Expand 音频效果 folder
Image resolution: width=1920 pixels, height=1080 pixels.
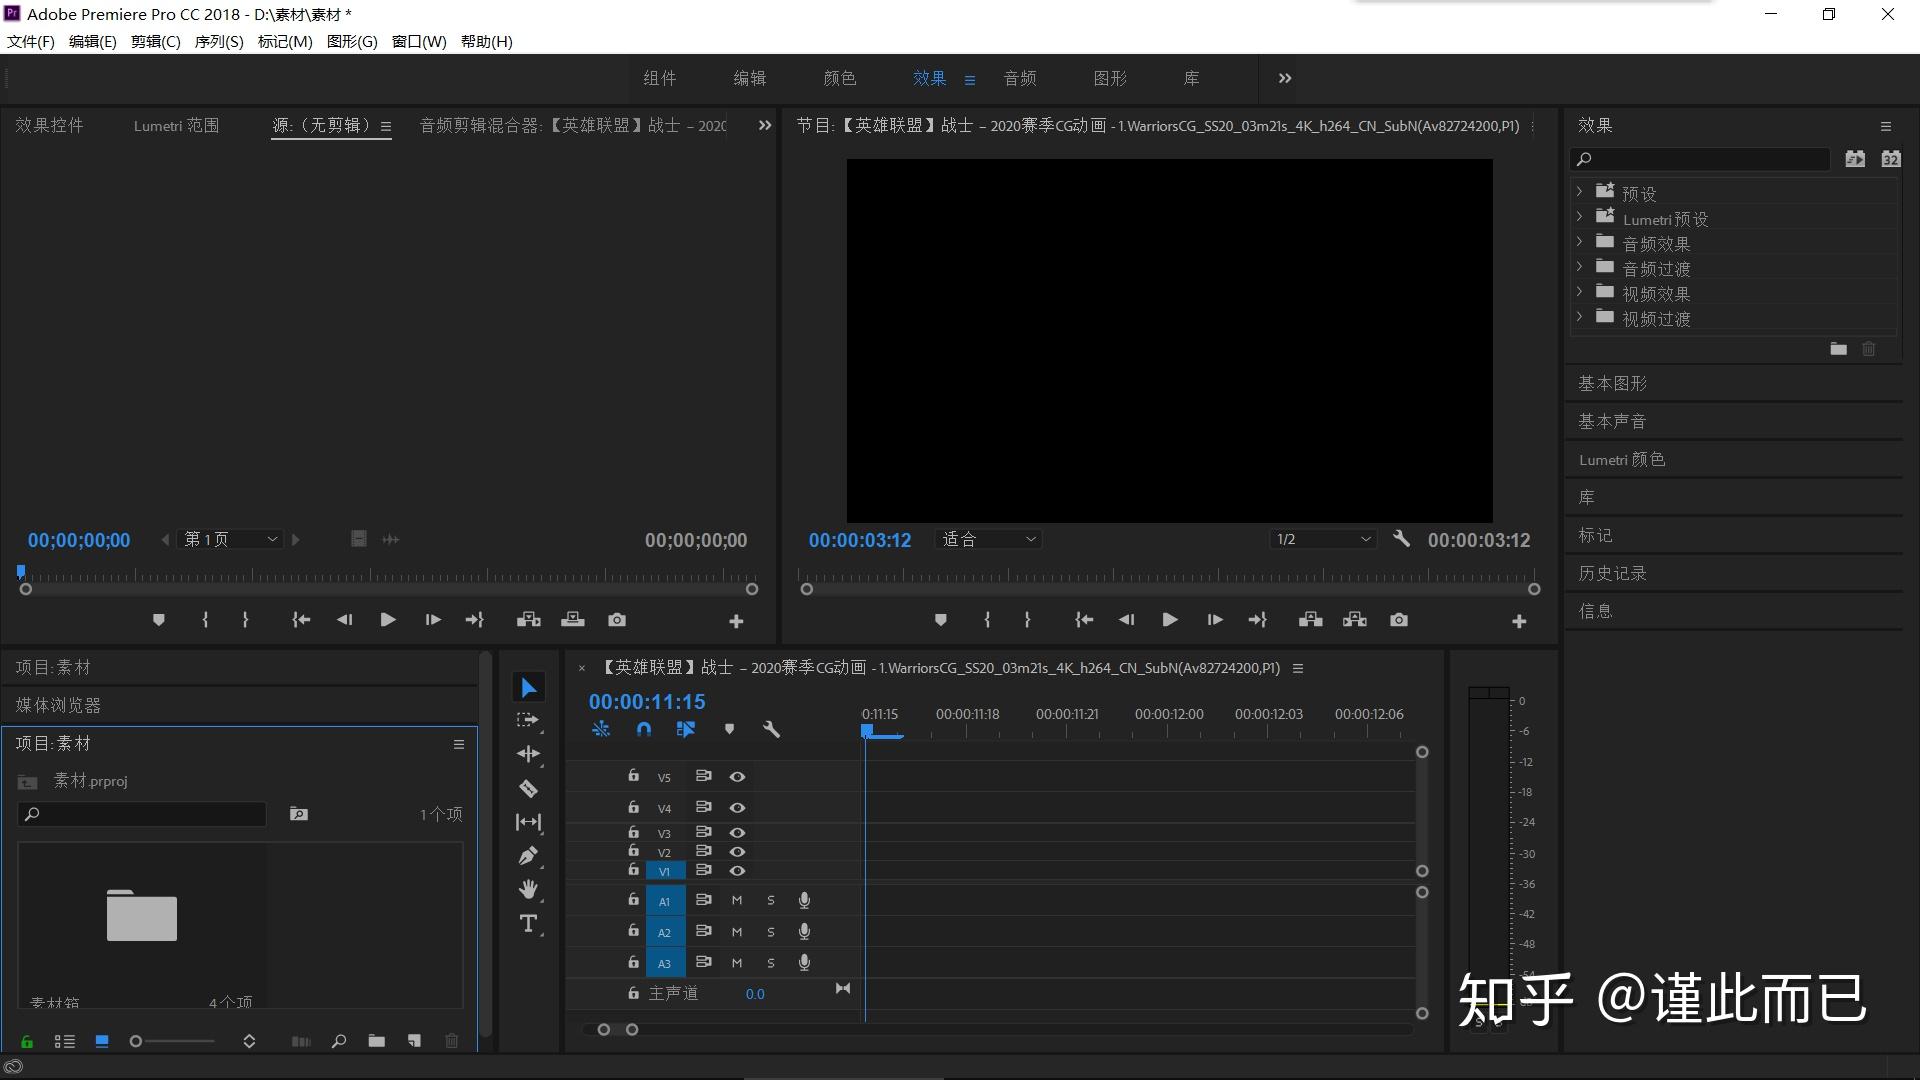(x=1579, y=240)
